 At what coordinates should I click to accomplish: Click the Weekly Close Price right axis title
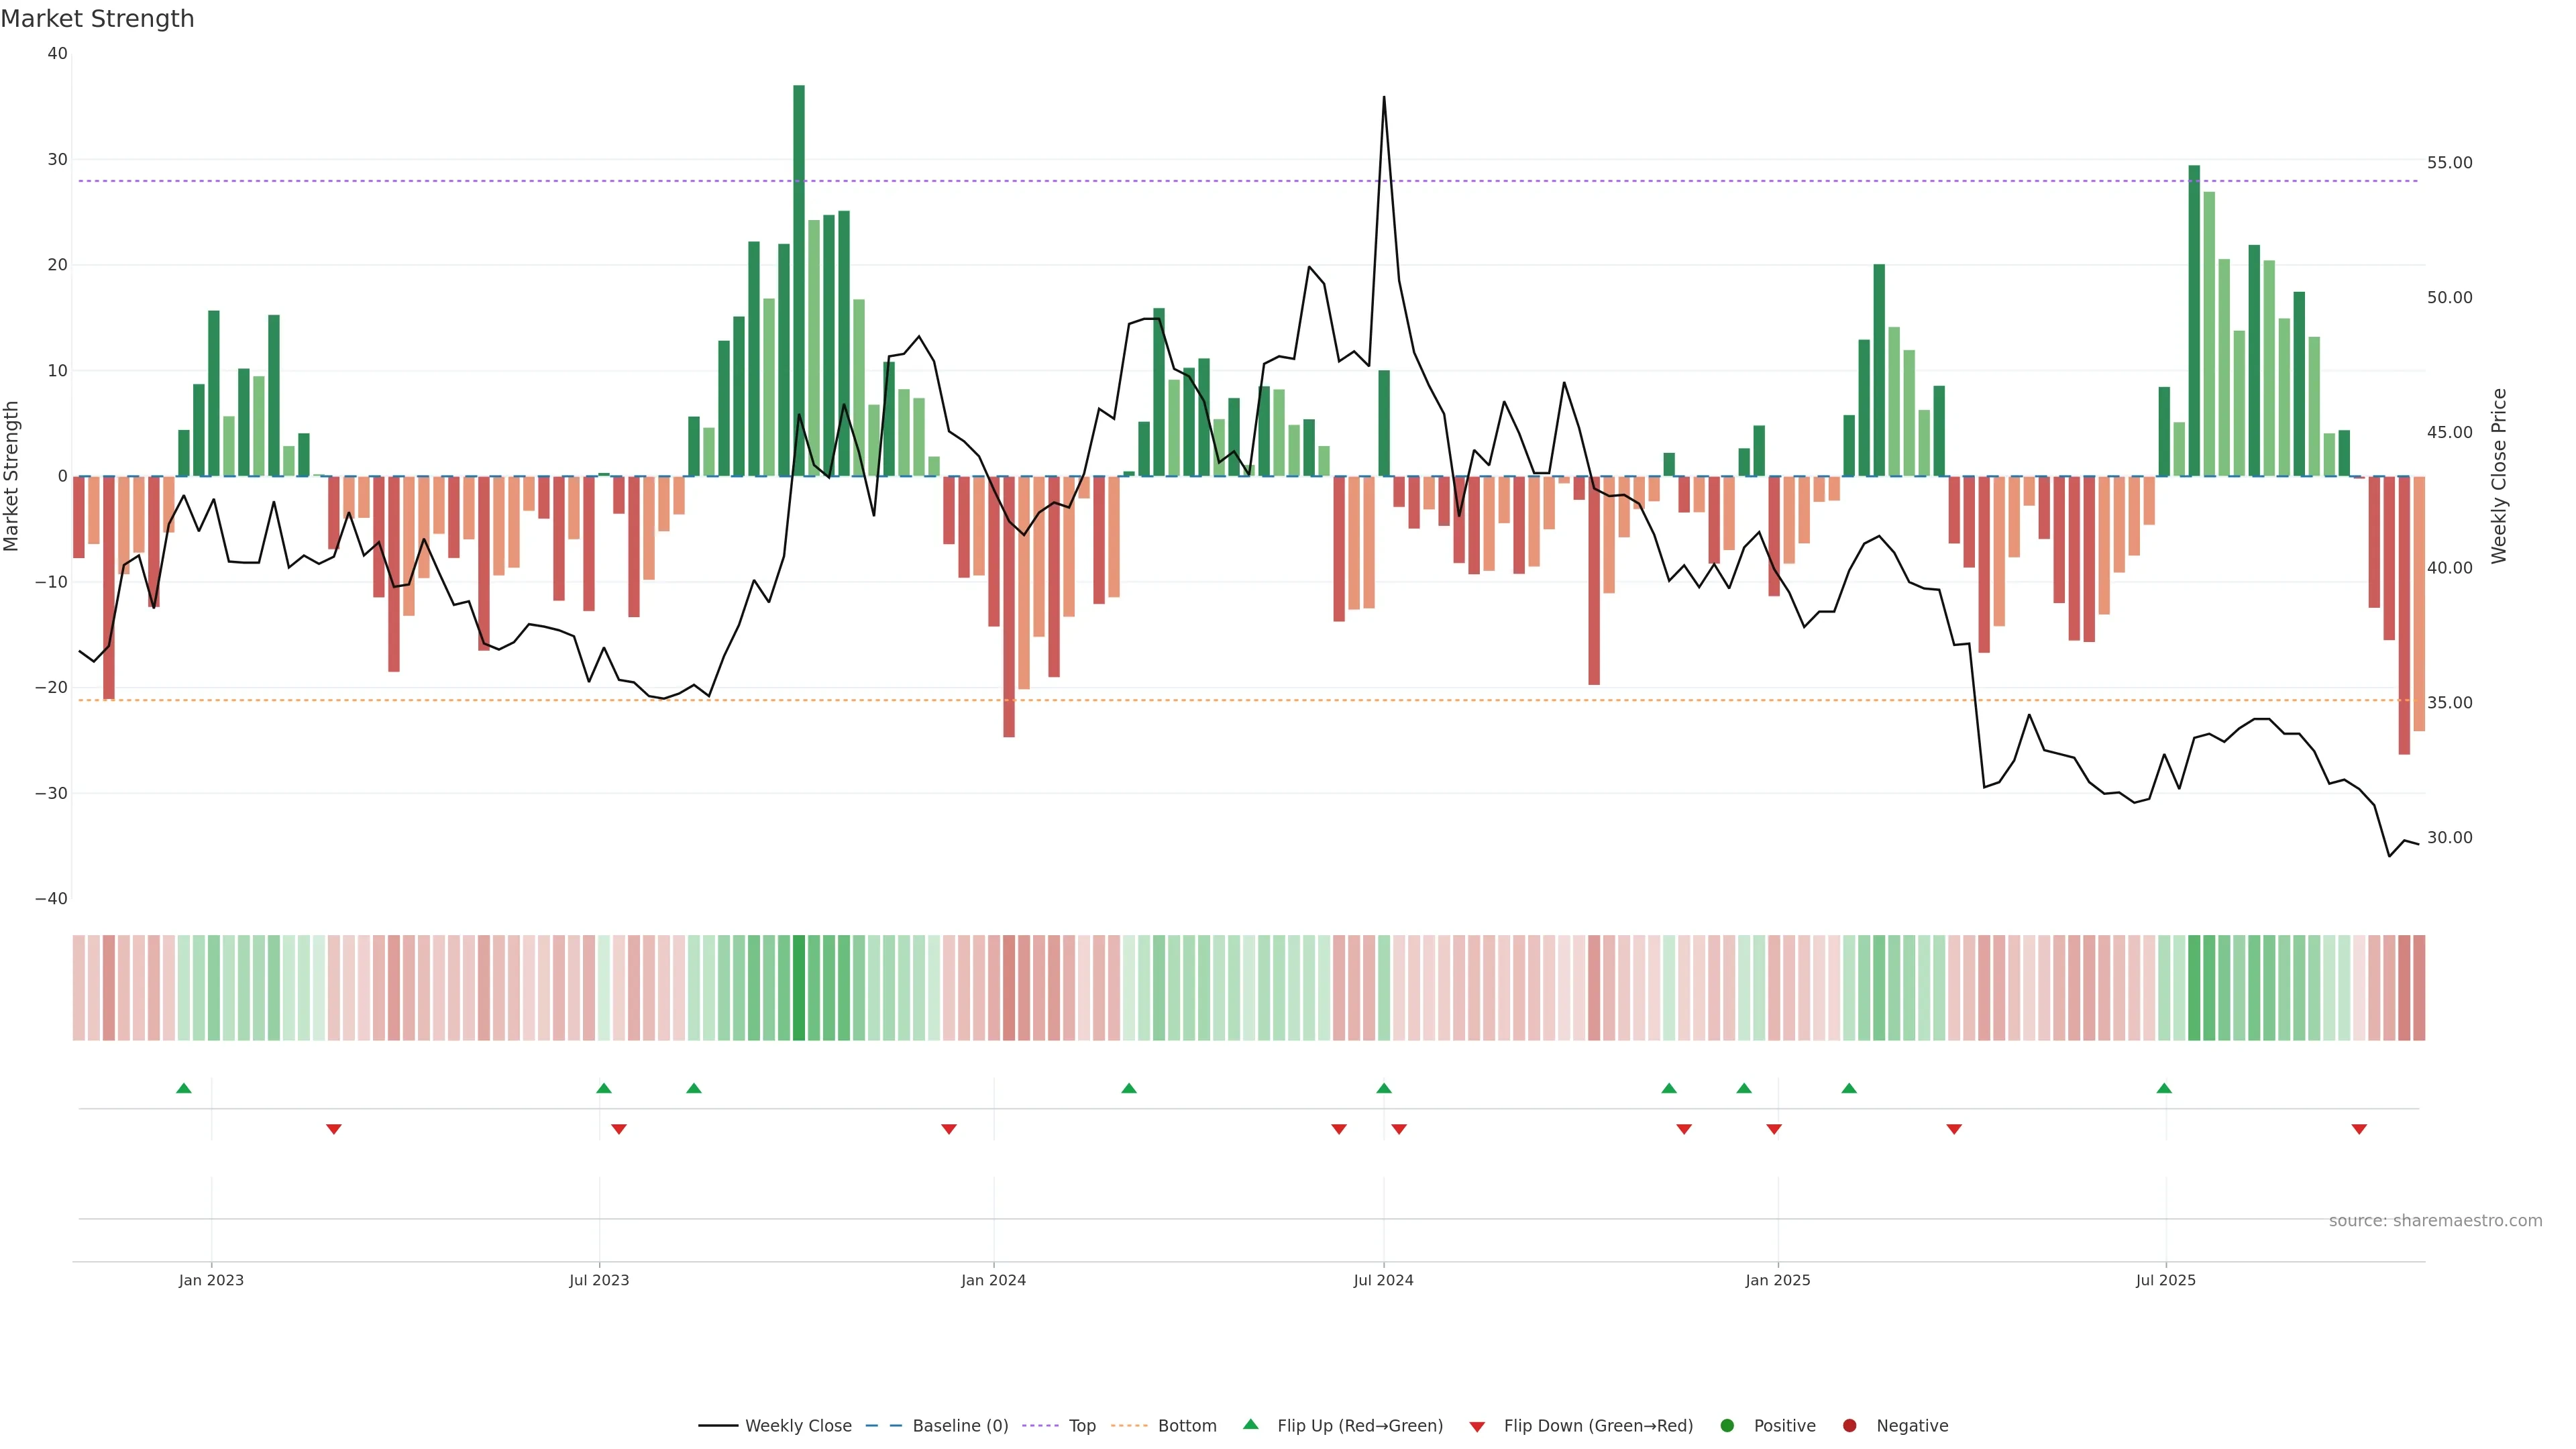2499,476
